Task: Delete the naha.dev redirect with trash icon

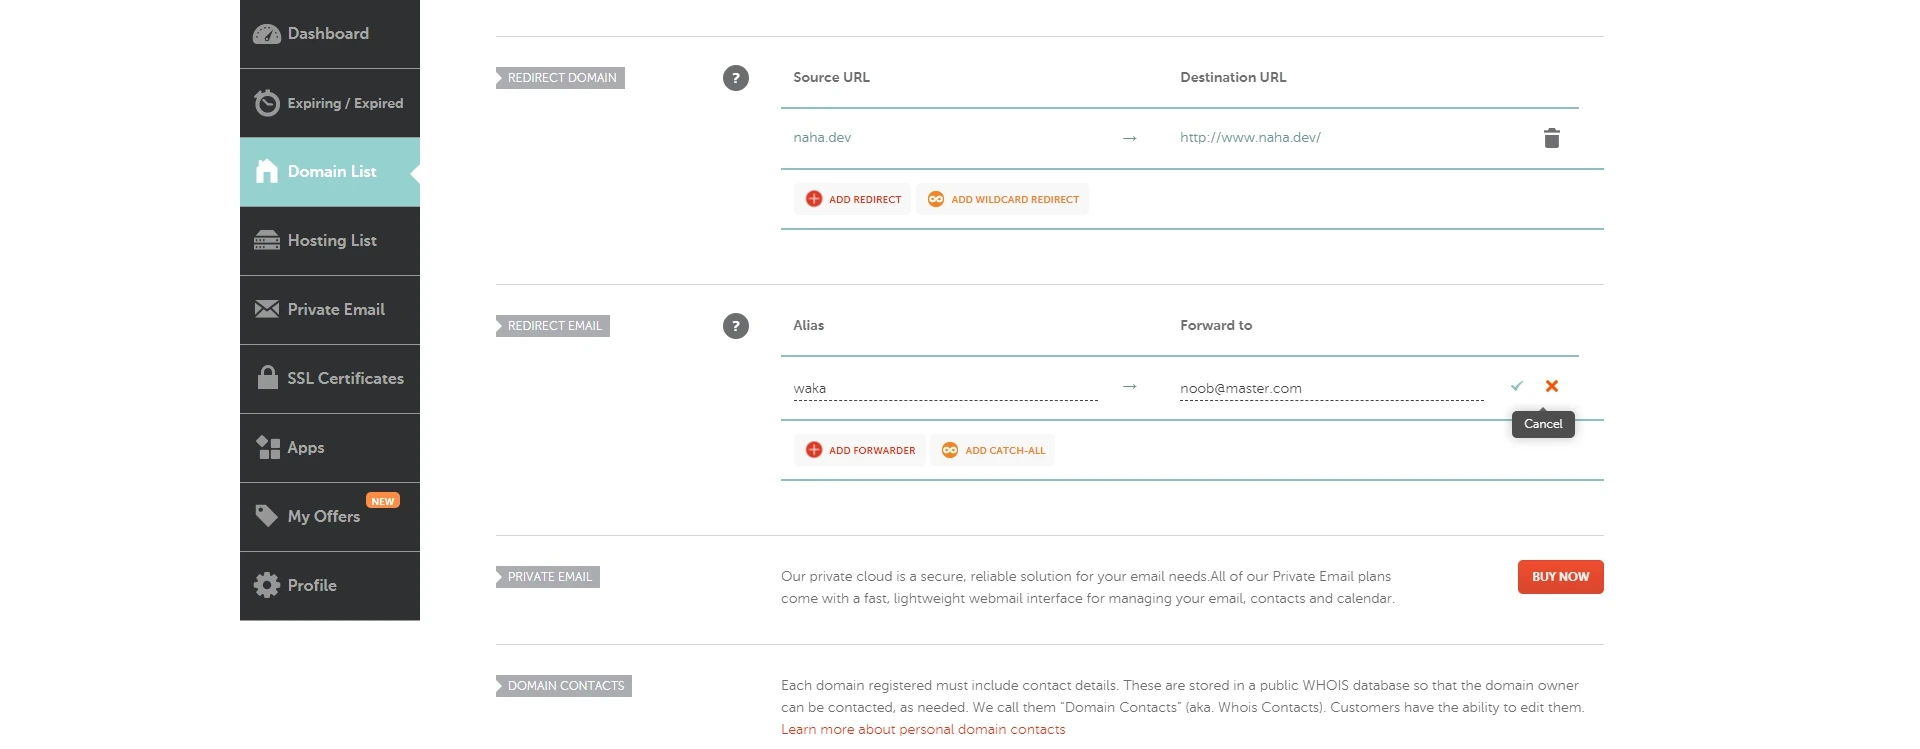Action: 1551,138
